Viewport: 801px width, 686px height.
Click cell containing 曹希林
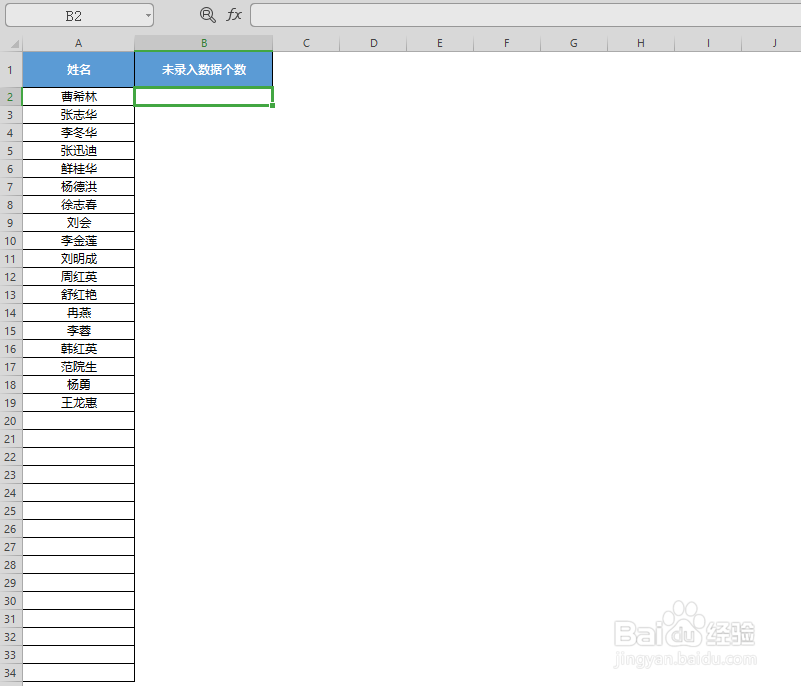[78, 97]
